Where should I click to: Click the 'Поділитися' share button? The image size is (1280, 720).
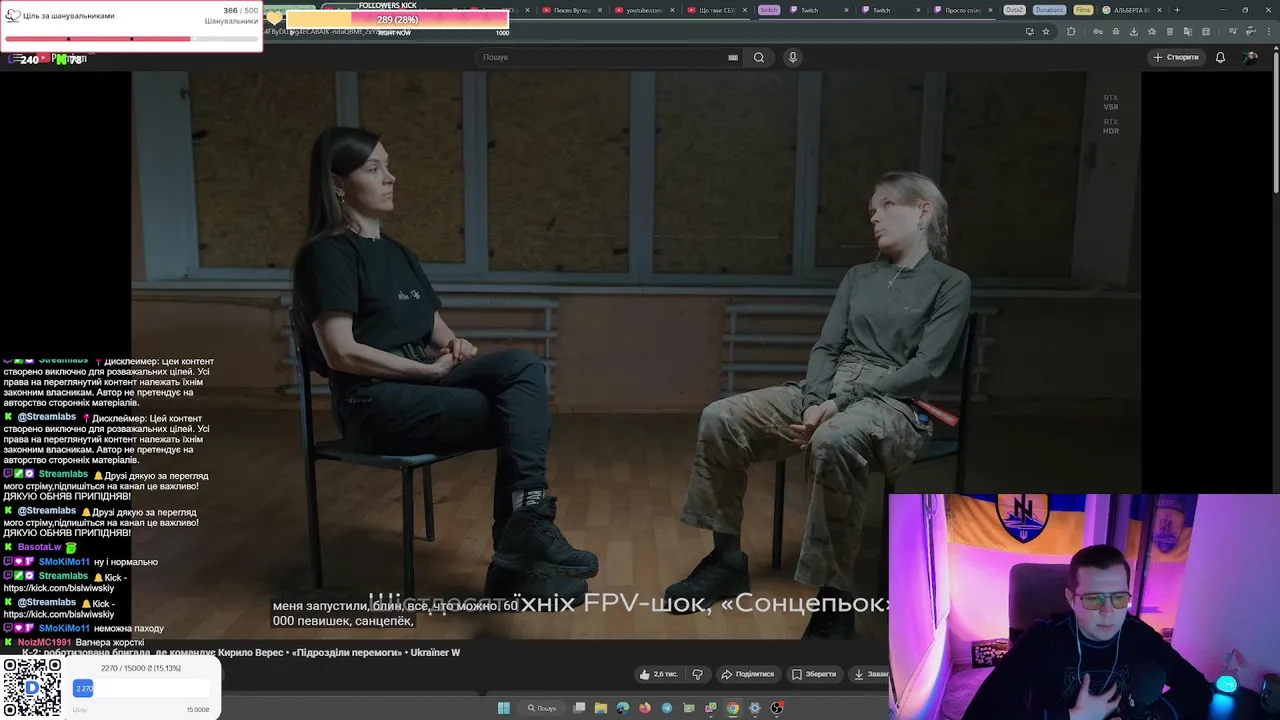748,674
